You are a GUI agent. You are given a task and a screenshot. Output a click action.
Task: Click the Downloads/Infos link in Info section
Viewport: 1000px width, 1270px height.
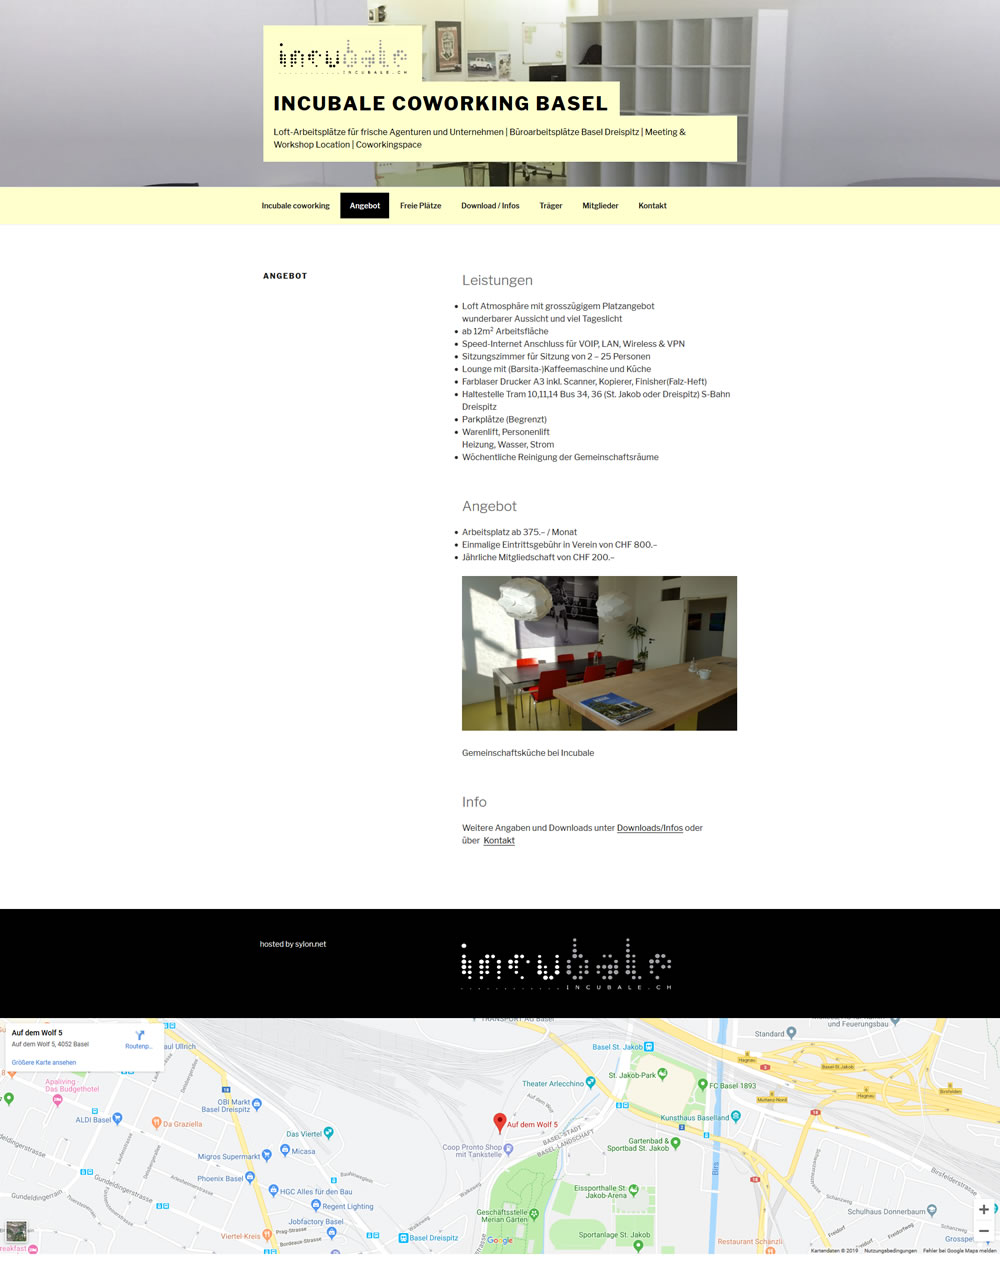(x=649, y=828)
